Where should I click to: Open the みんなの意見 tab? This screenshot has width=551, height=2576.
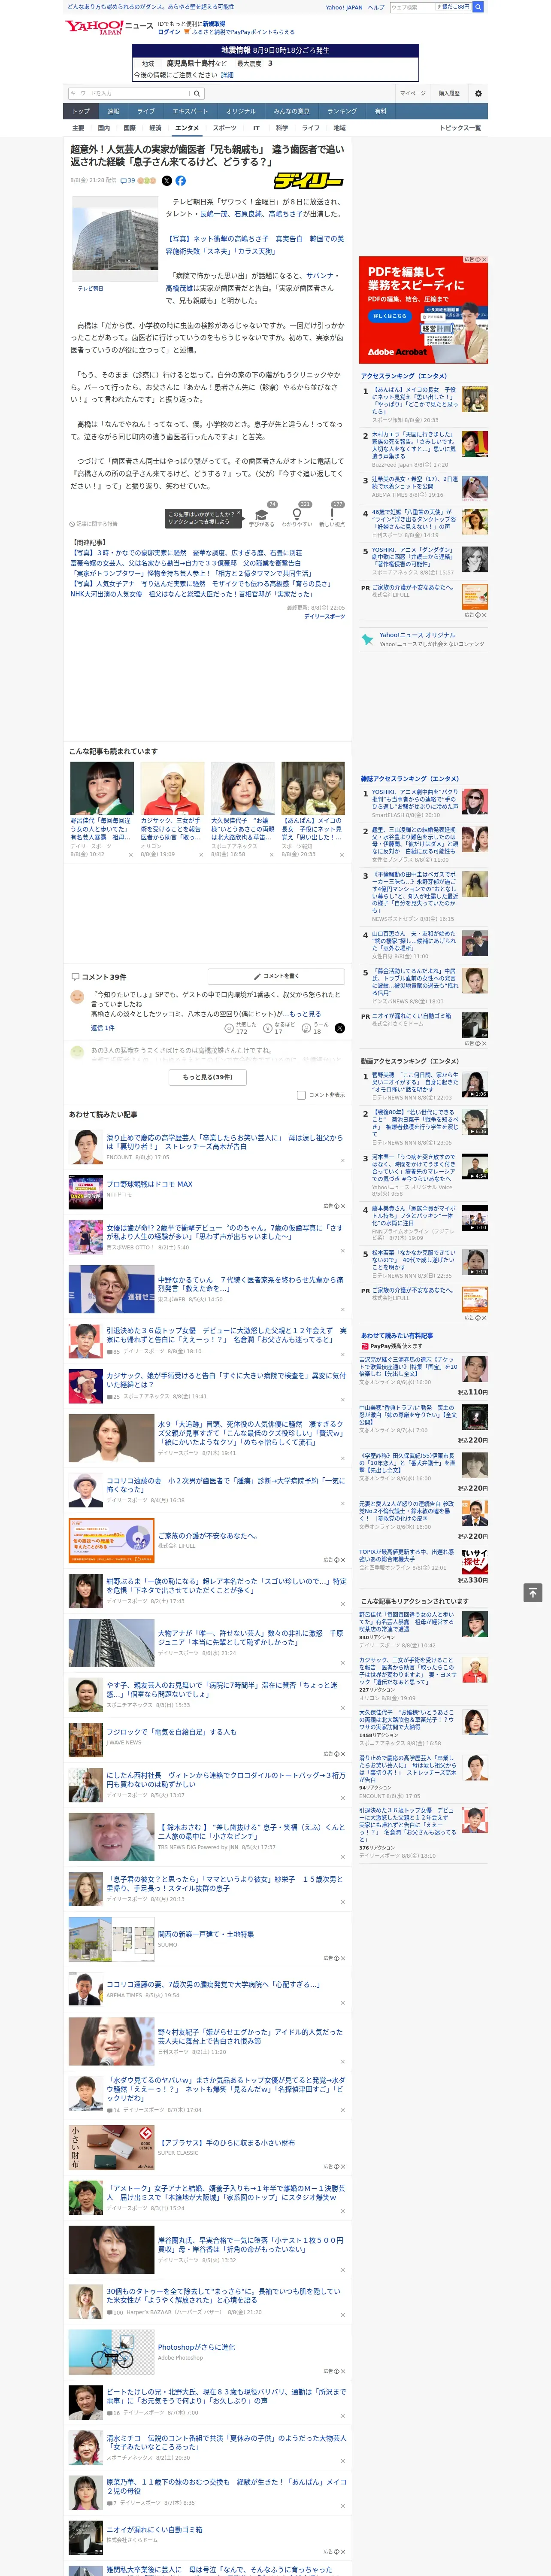pyautogui.click(x=291, y=111)
